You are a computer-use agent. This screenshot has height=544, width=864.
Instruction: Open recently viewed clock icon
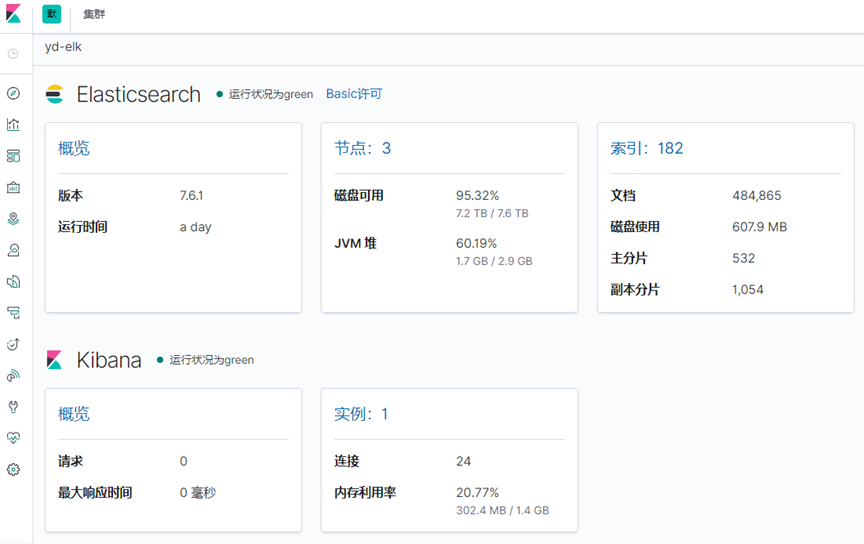coord(13,53)
